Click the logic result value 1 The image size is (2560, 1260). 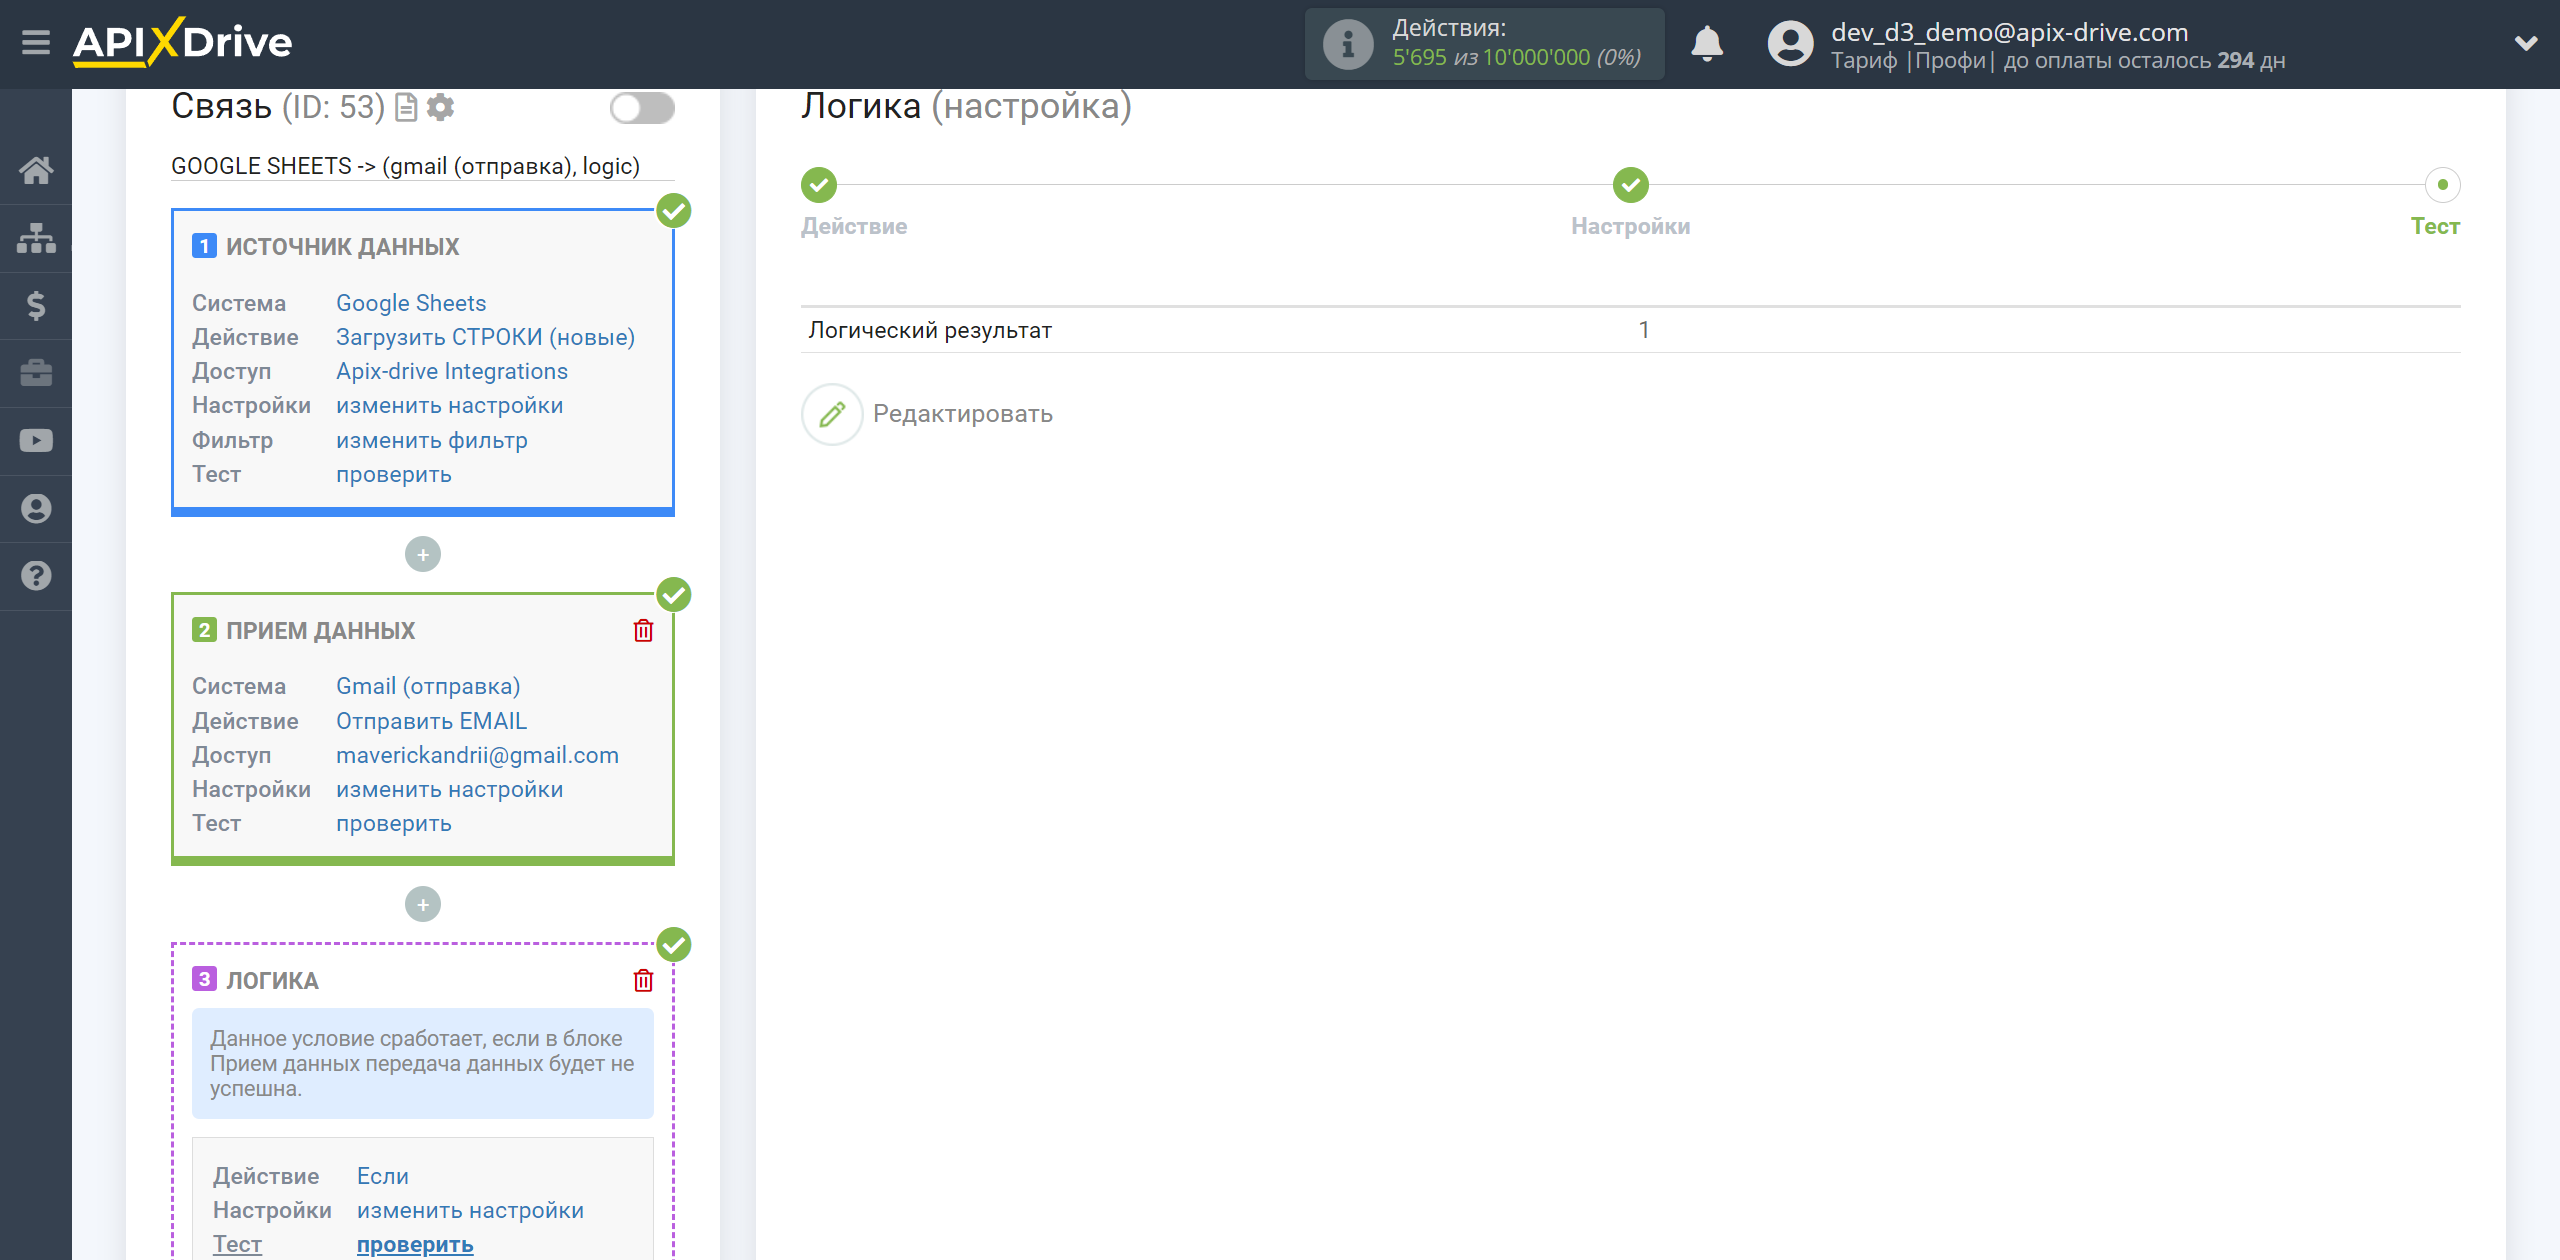(1644, 330)
